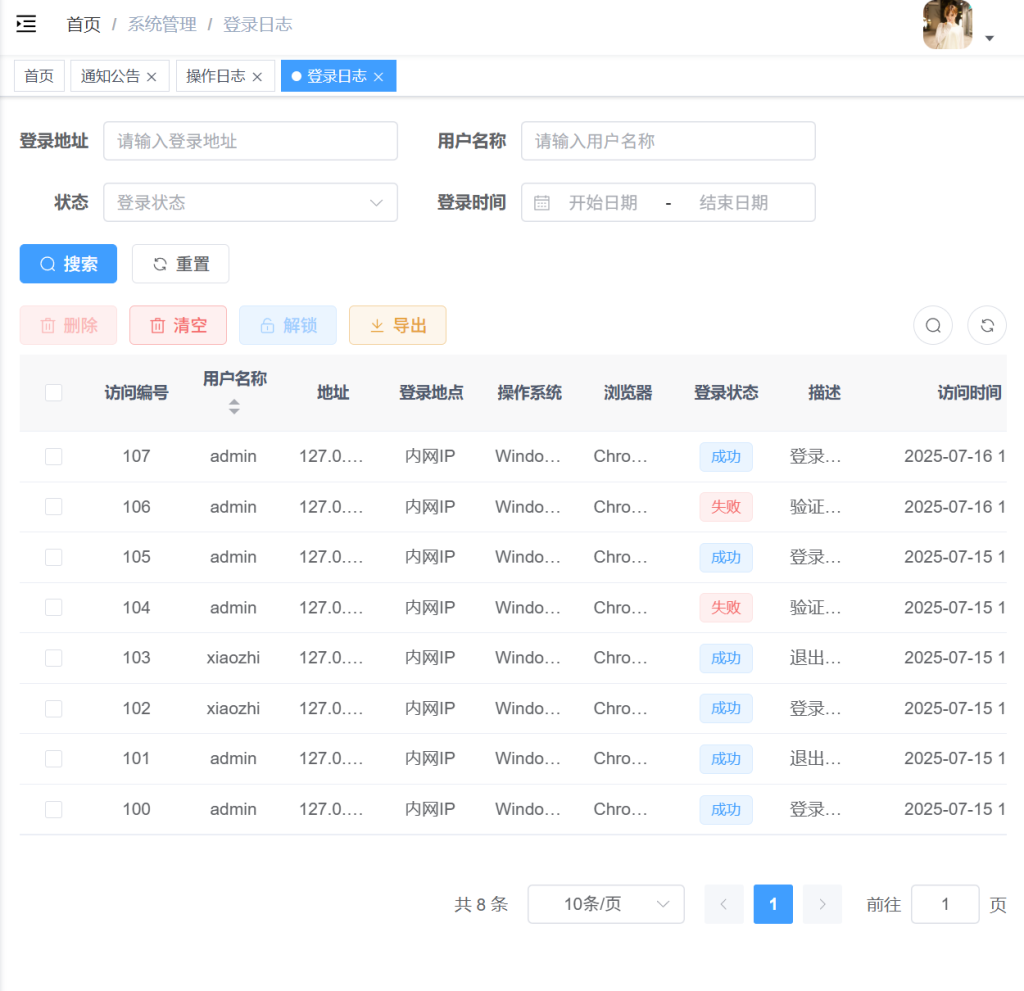This screenshot has width=1024, height=991.
Task: Check the box for row 107
Action: (x=54, y=457)
